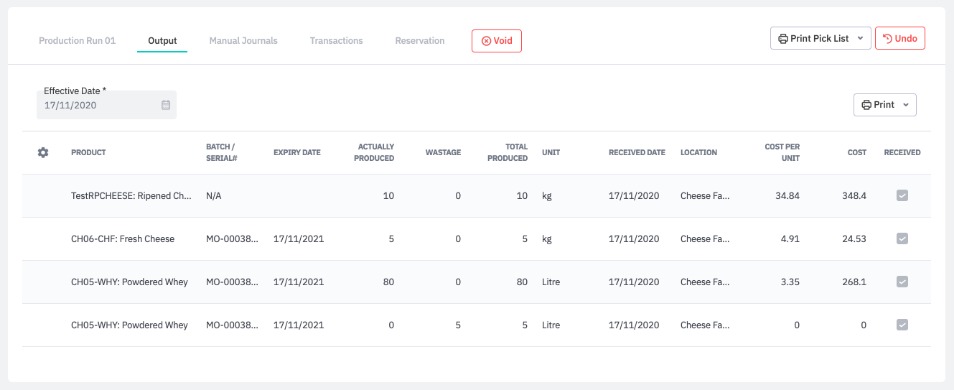Expand the Print dropdown chevron
The width and height of the screenshot is (954, 390).
(x=905, y=105)
